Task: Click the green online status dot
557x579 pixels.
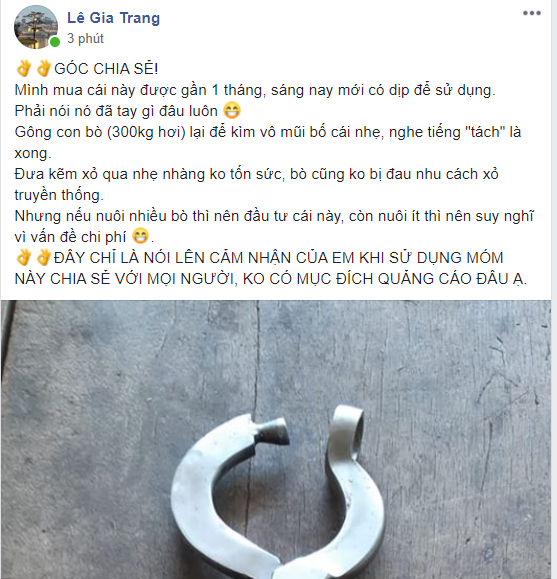Action: click(55, 42)
